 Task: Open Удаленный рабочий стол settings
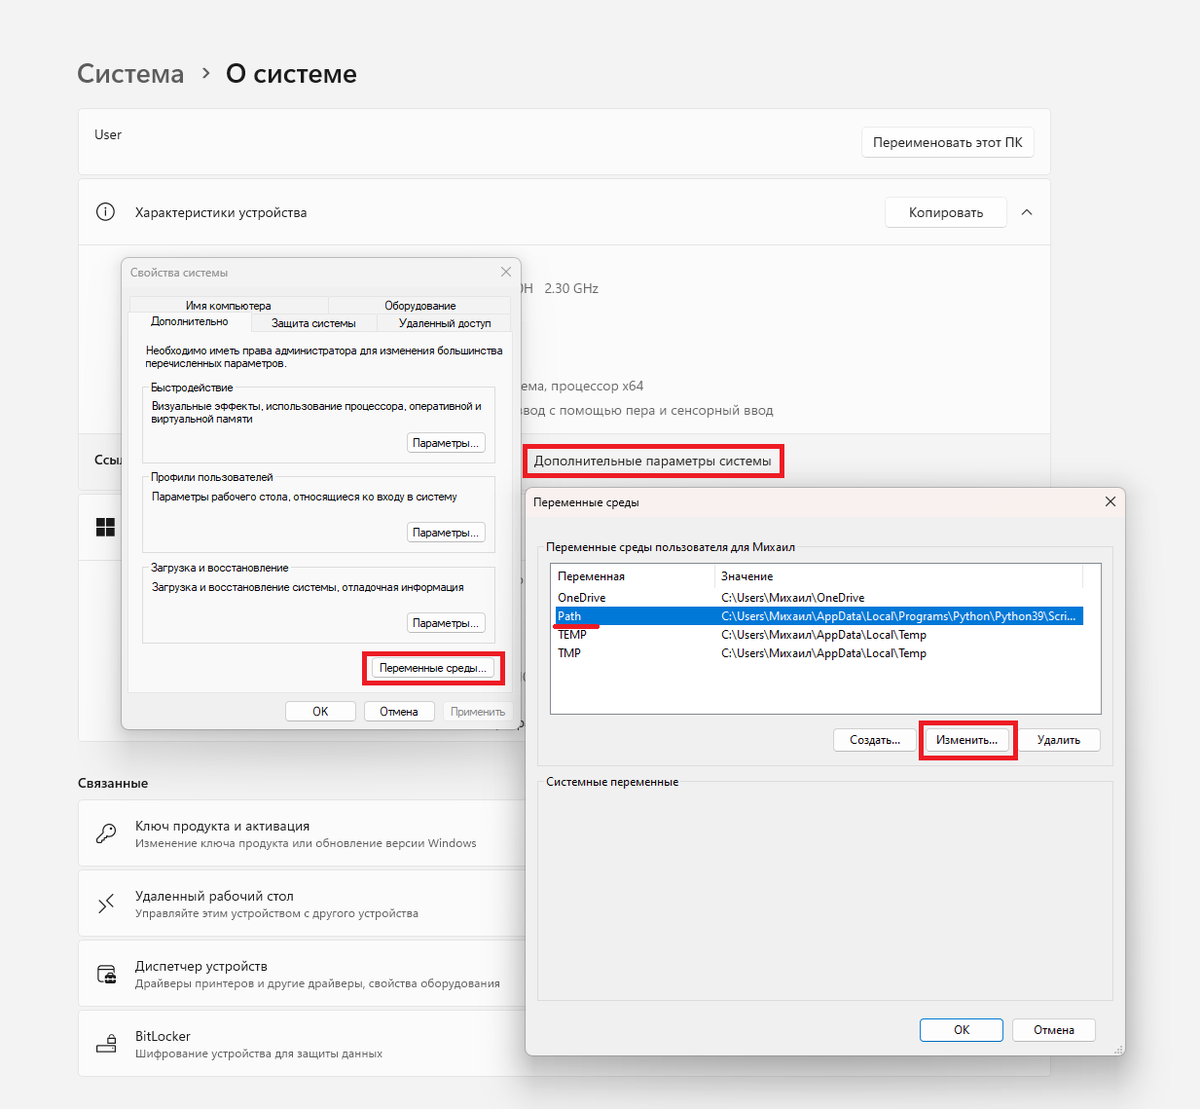301,904
